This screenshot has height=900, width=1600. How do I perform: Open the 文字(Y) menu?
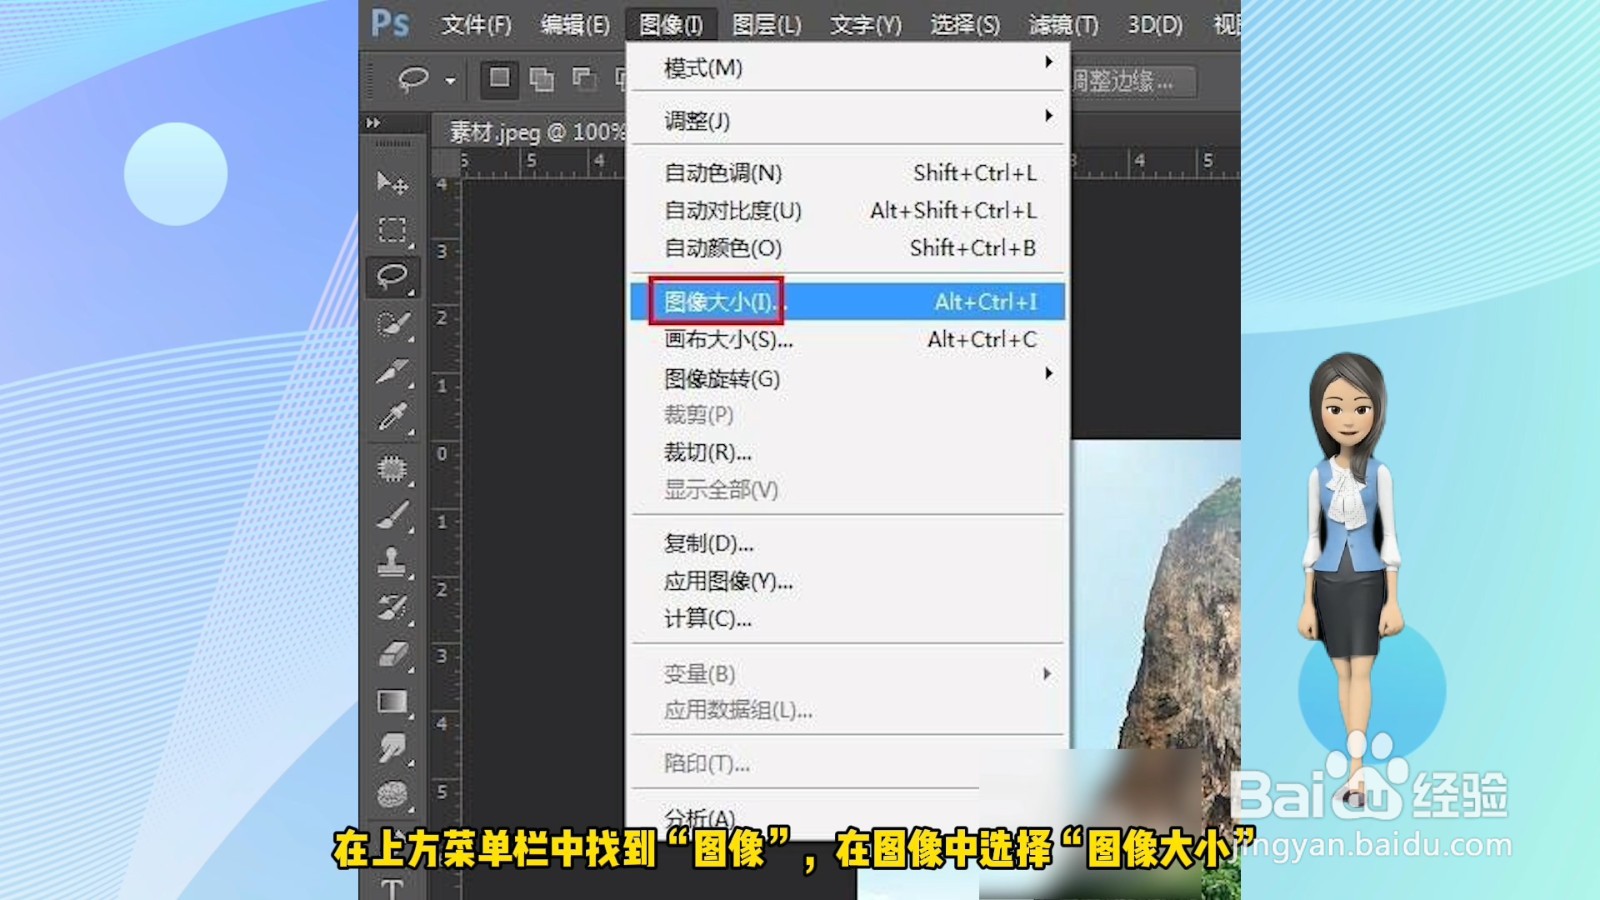[x=866, y=25]
